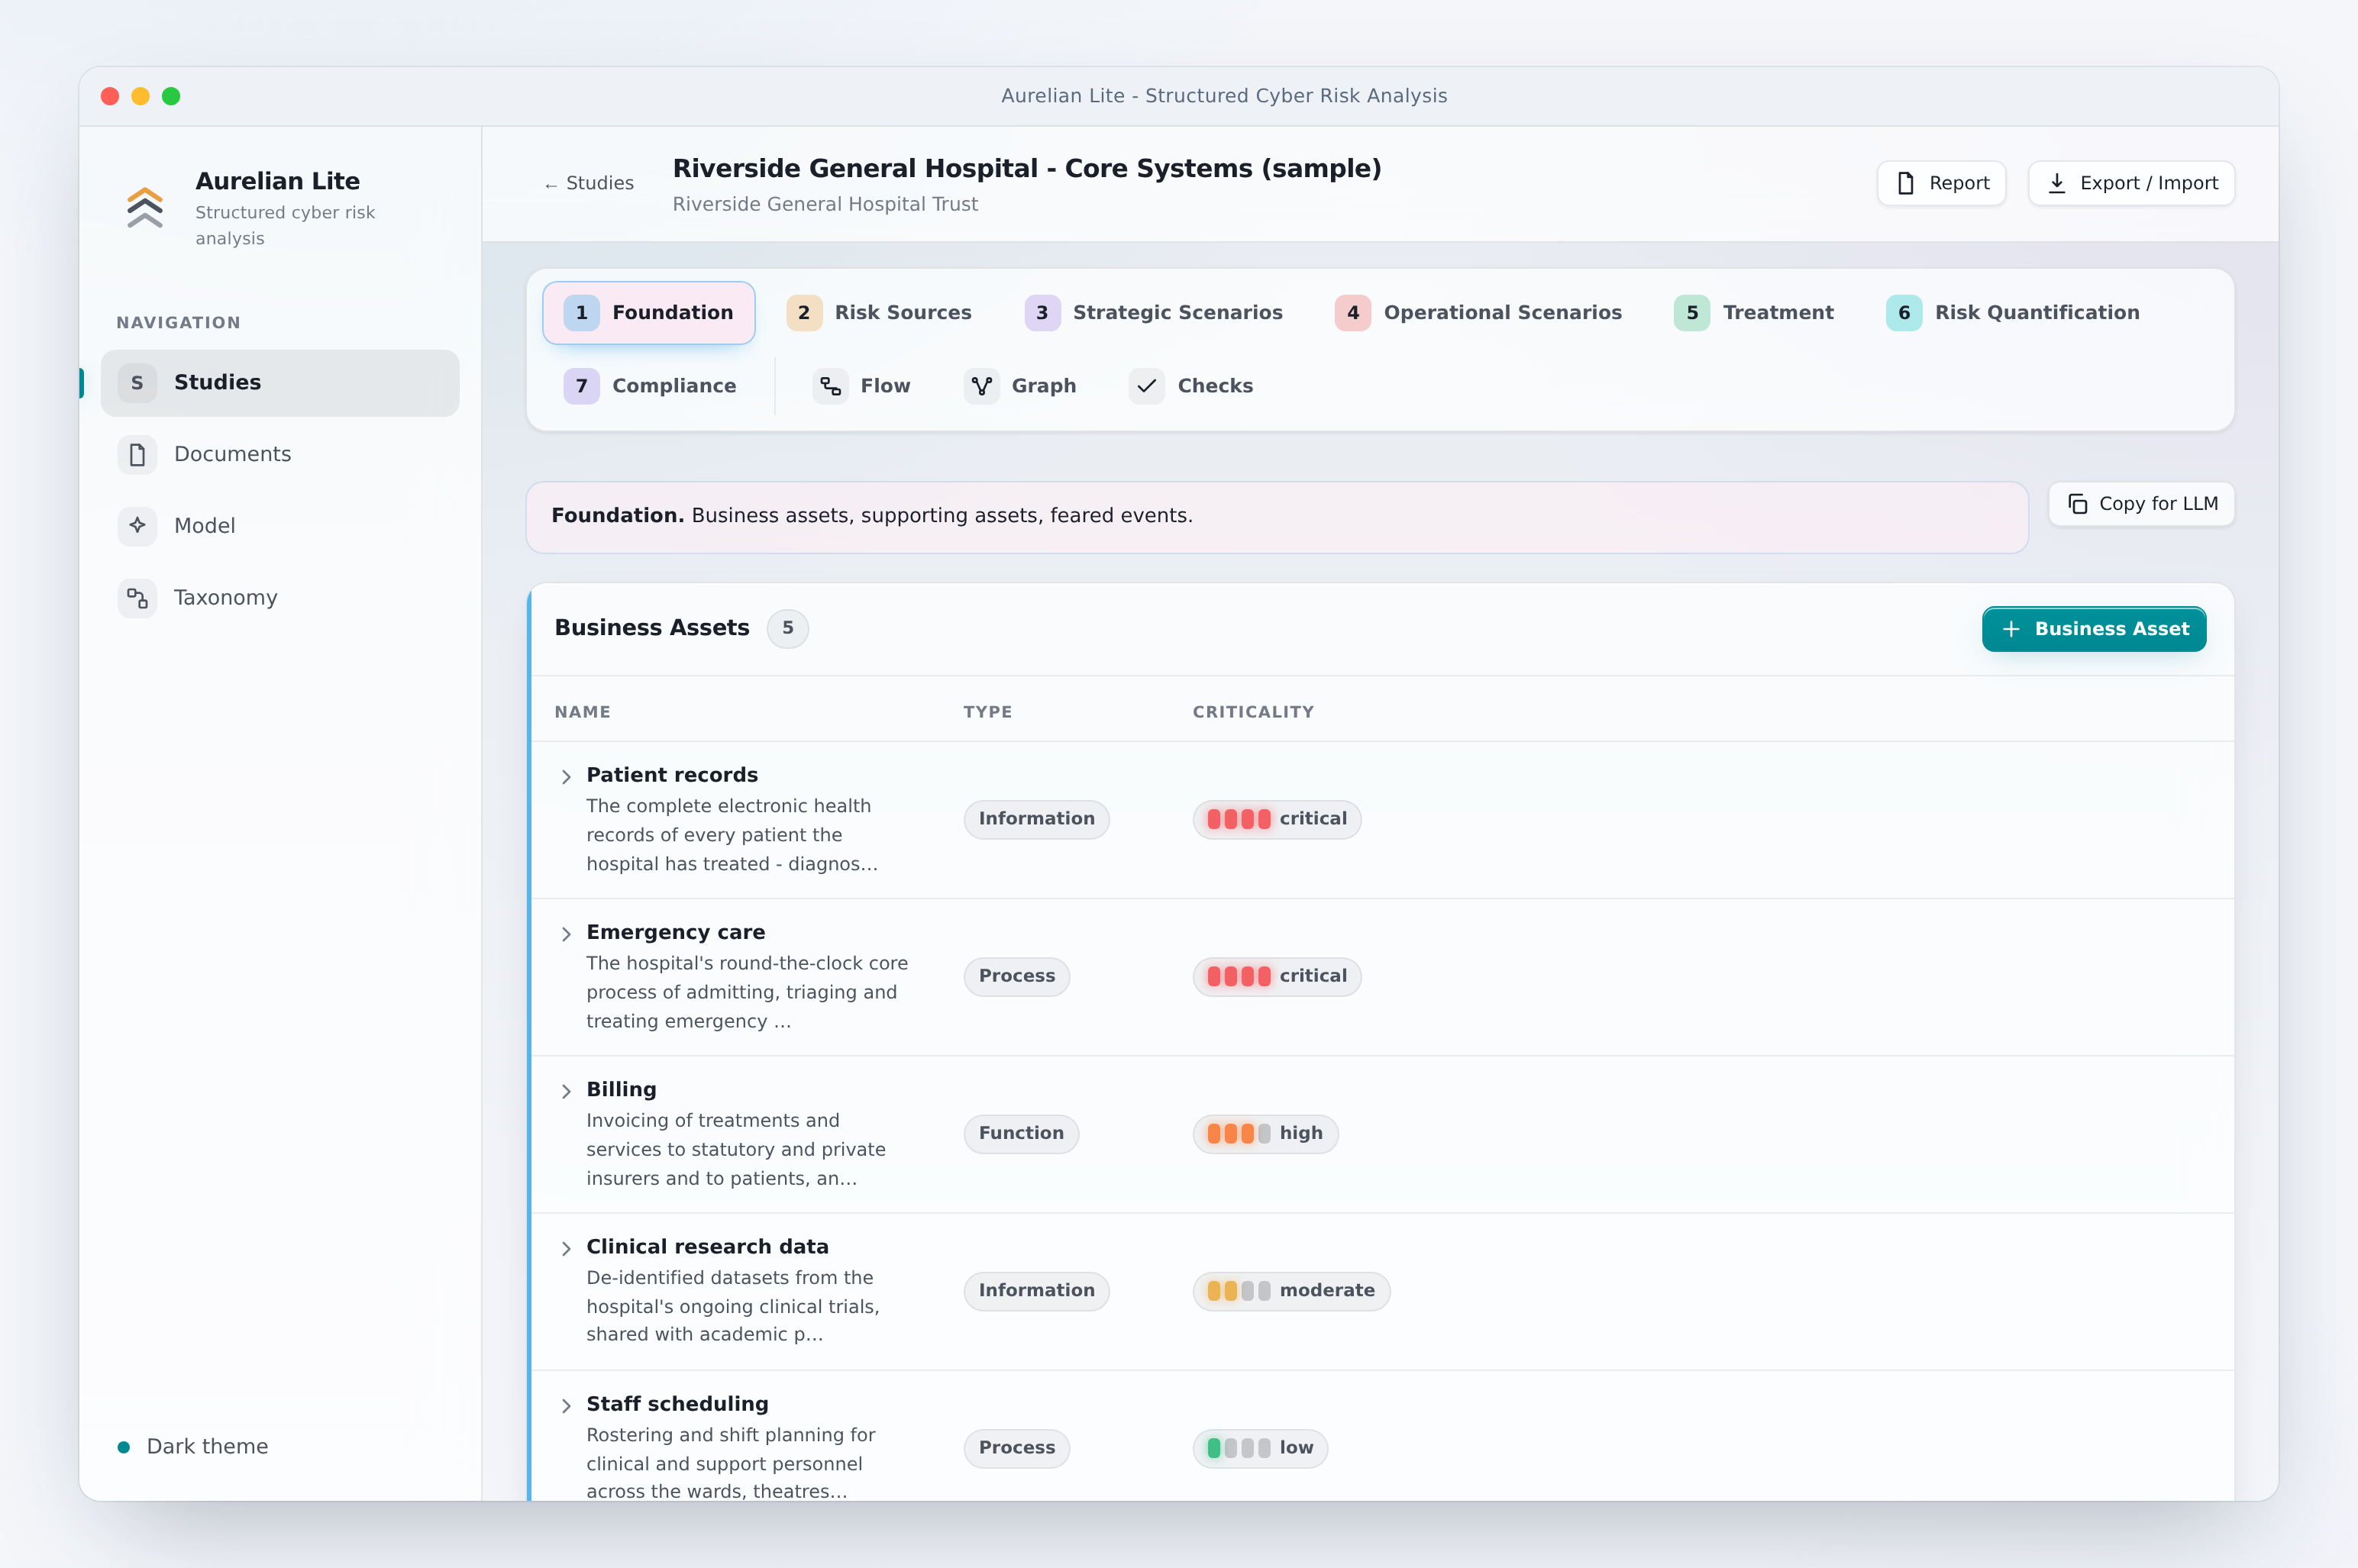Image resolution: width=2358 pixels, height=1568 pixels.
Task: Expand the Billing row
Action: click(566, 1091)
